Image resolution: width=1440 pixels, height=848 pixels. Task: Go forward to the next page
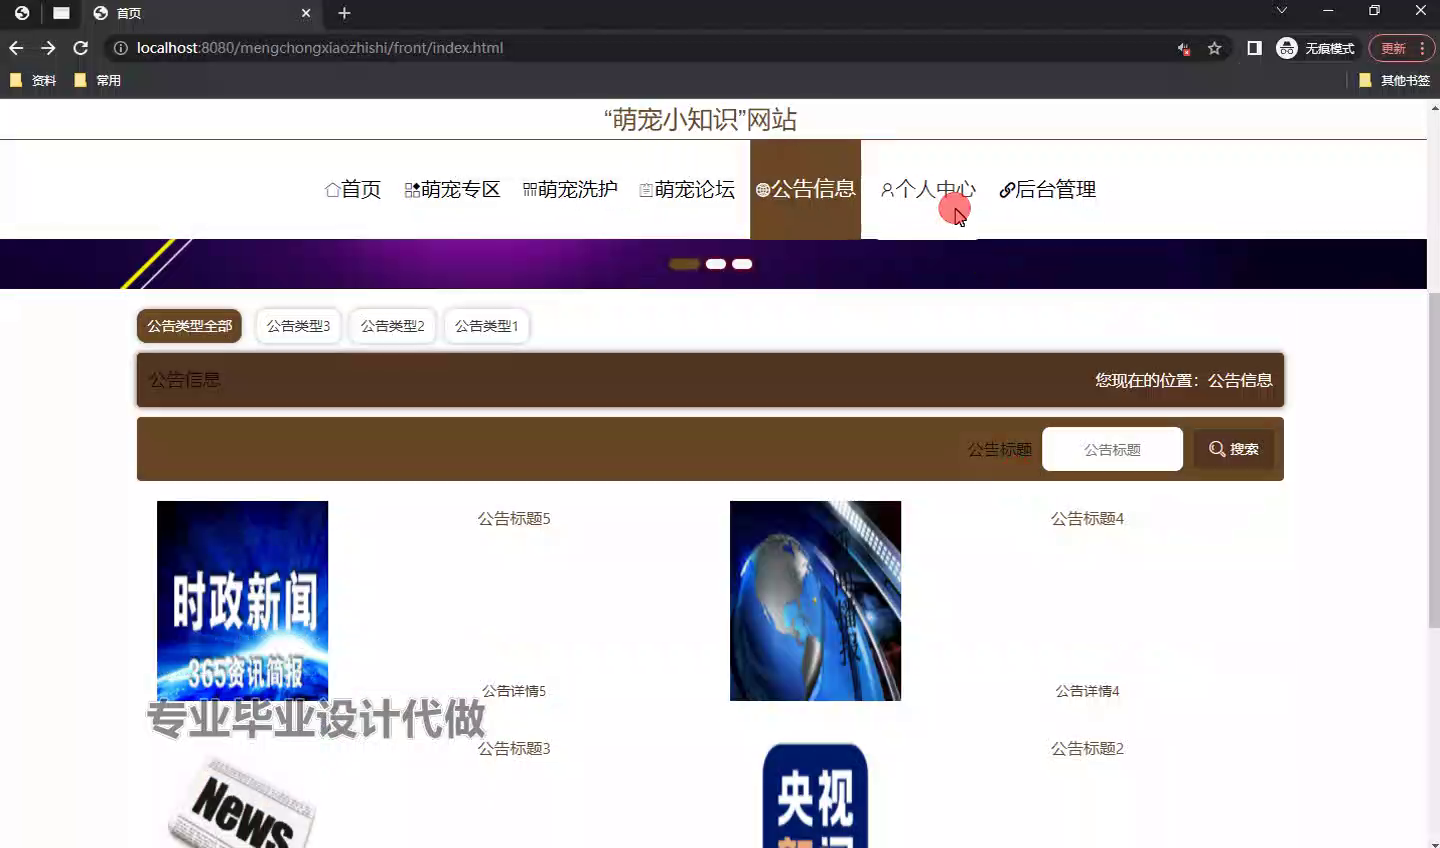coord(48,48)
